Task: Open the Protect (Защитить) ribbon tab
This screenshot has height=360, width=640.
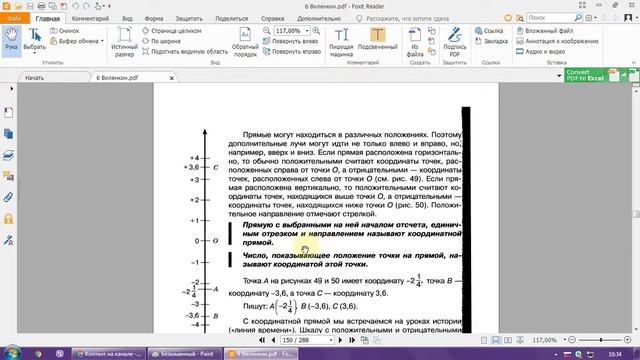Action: (x=189, y=18)
